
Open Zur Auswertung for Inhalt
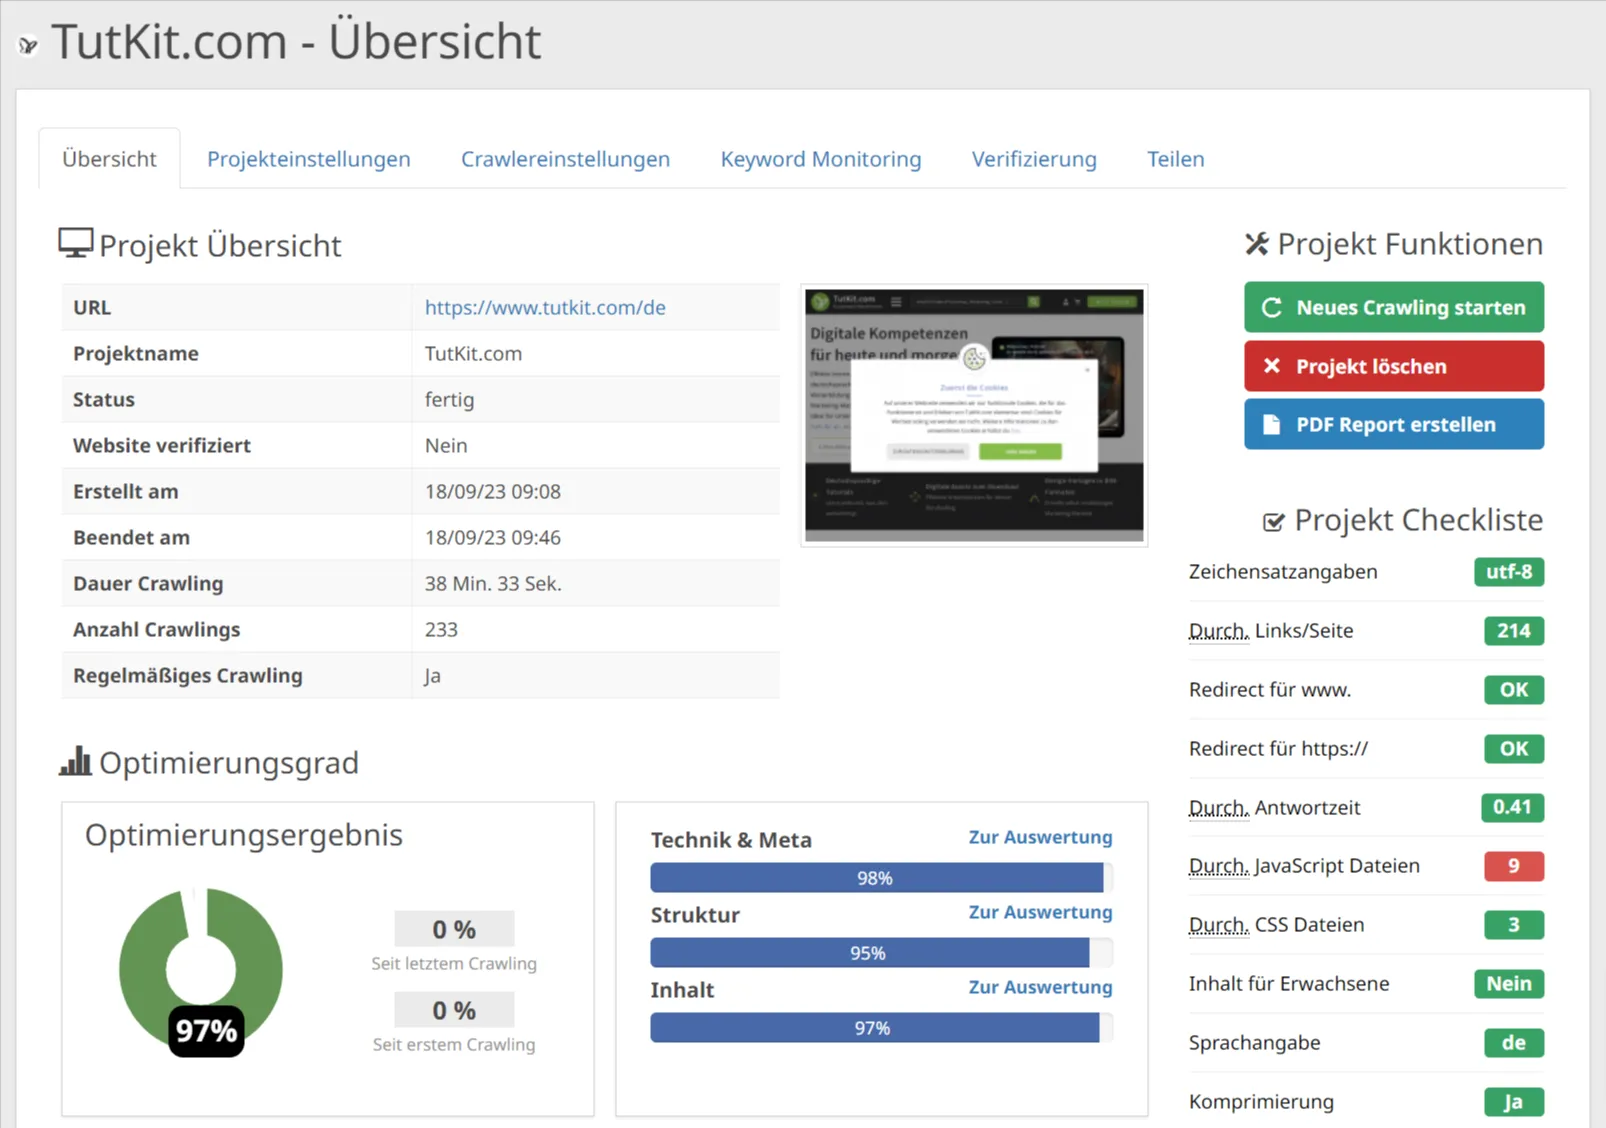point(1040,987)
